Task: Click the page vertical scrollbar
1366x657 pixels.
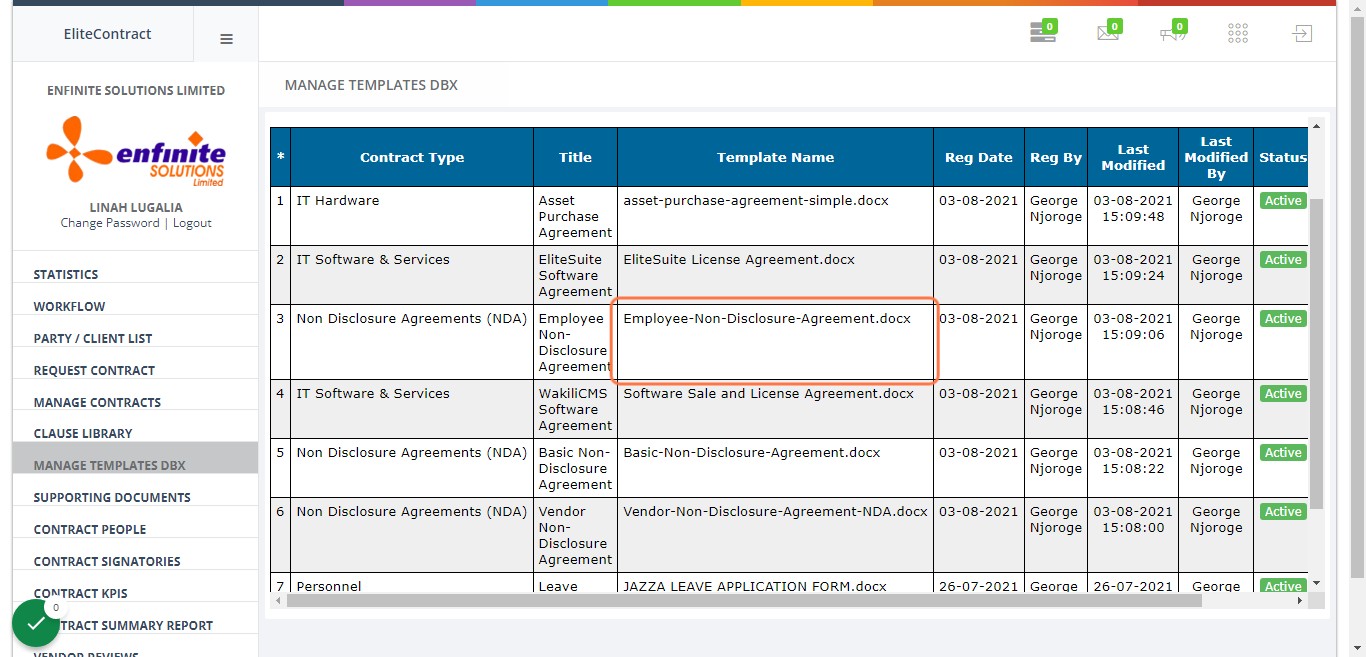Action: (x=1357, y=295)
